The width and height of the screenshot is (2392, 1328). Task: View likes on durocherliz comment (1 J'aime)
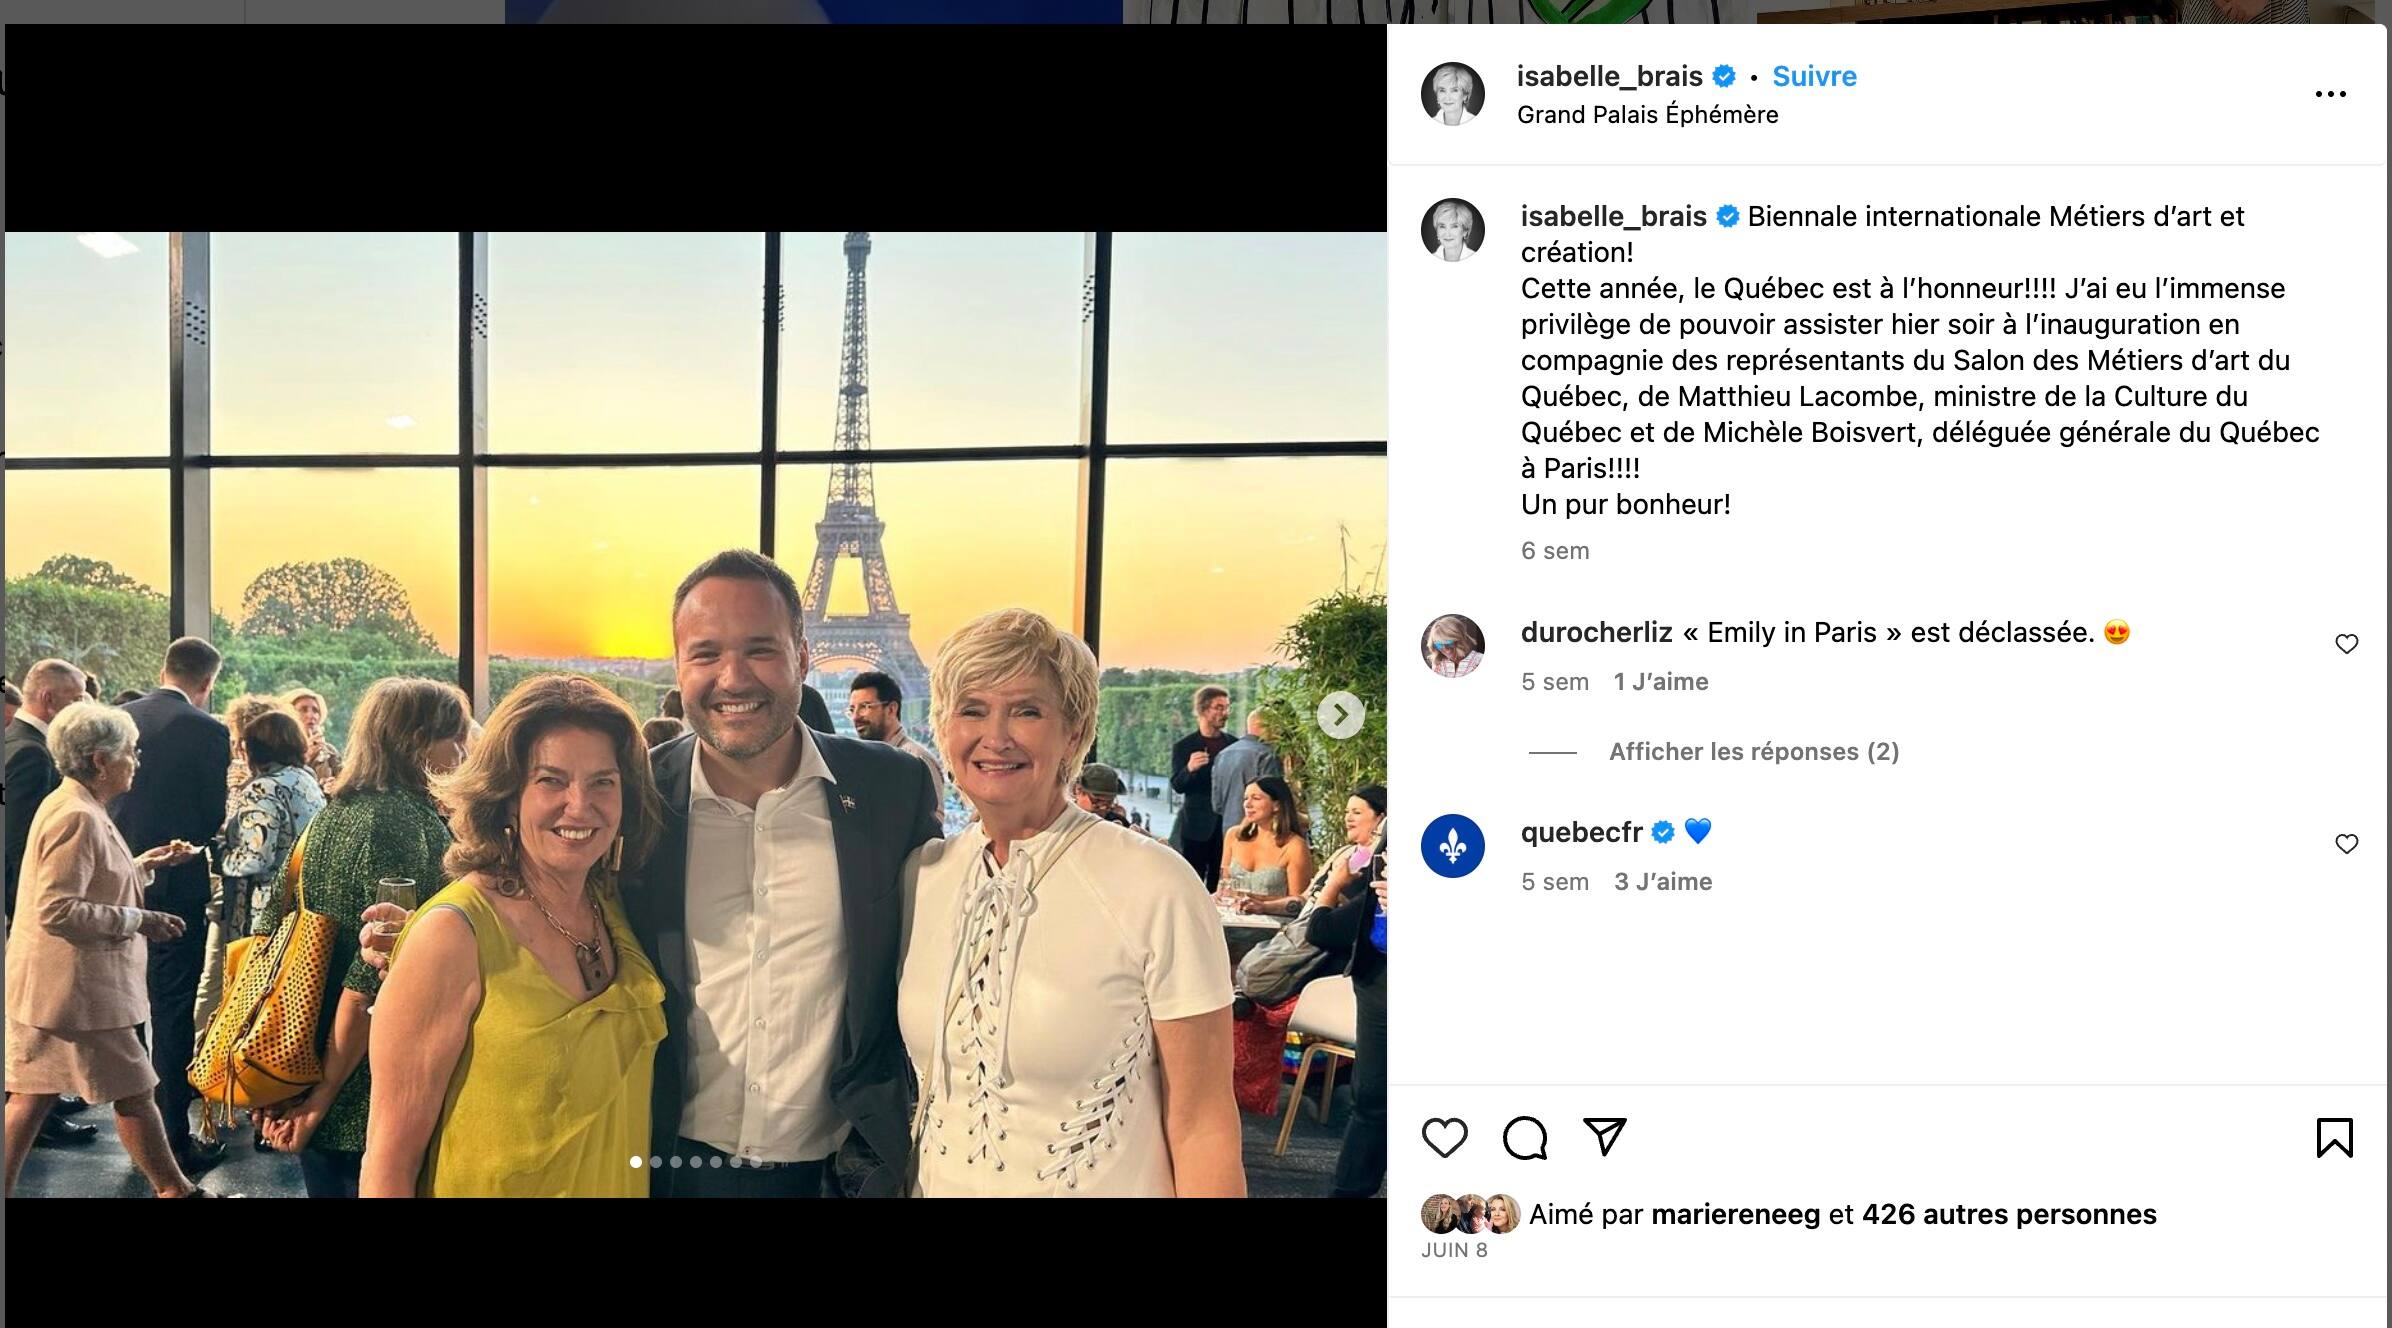click(1660, 682)
